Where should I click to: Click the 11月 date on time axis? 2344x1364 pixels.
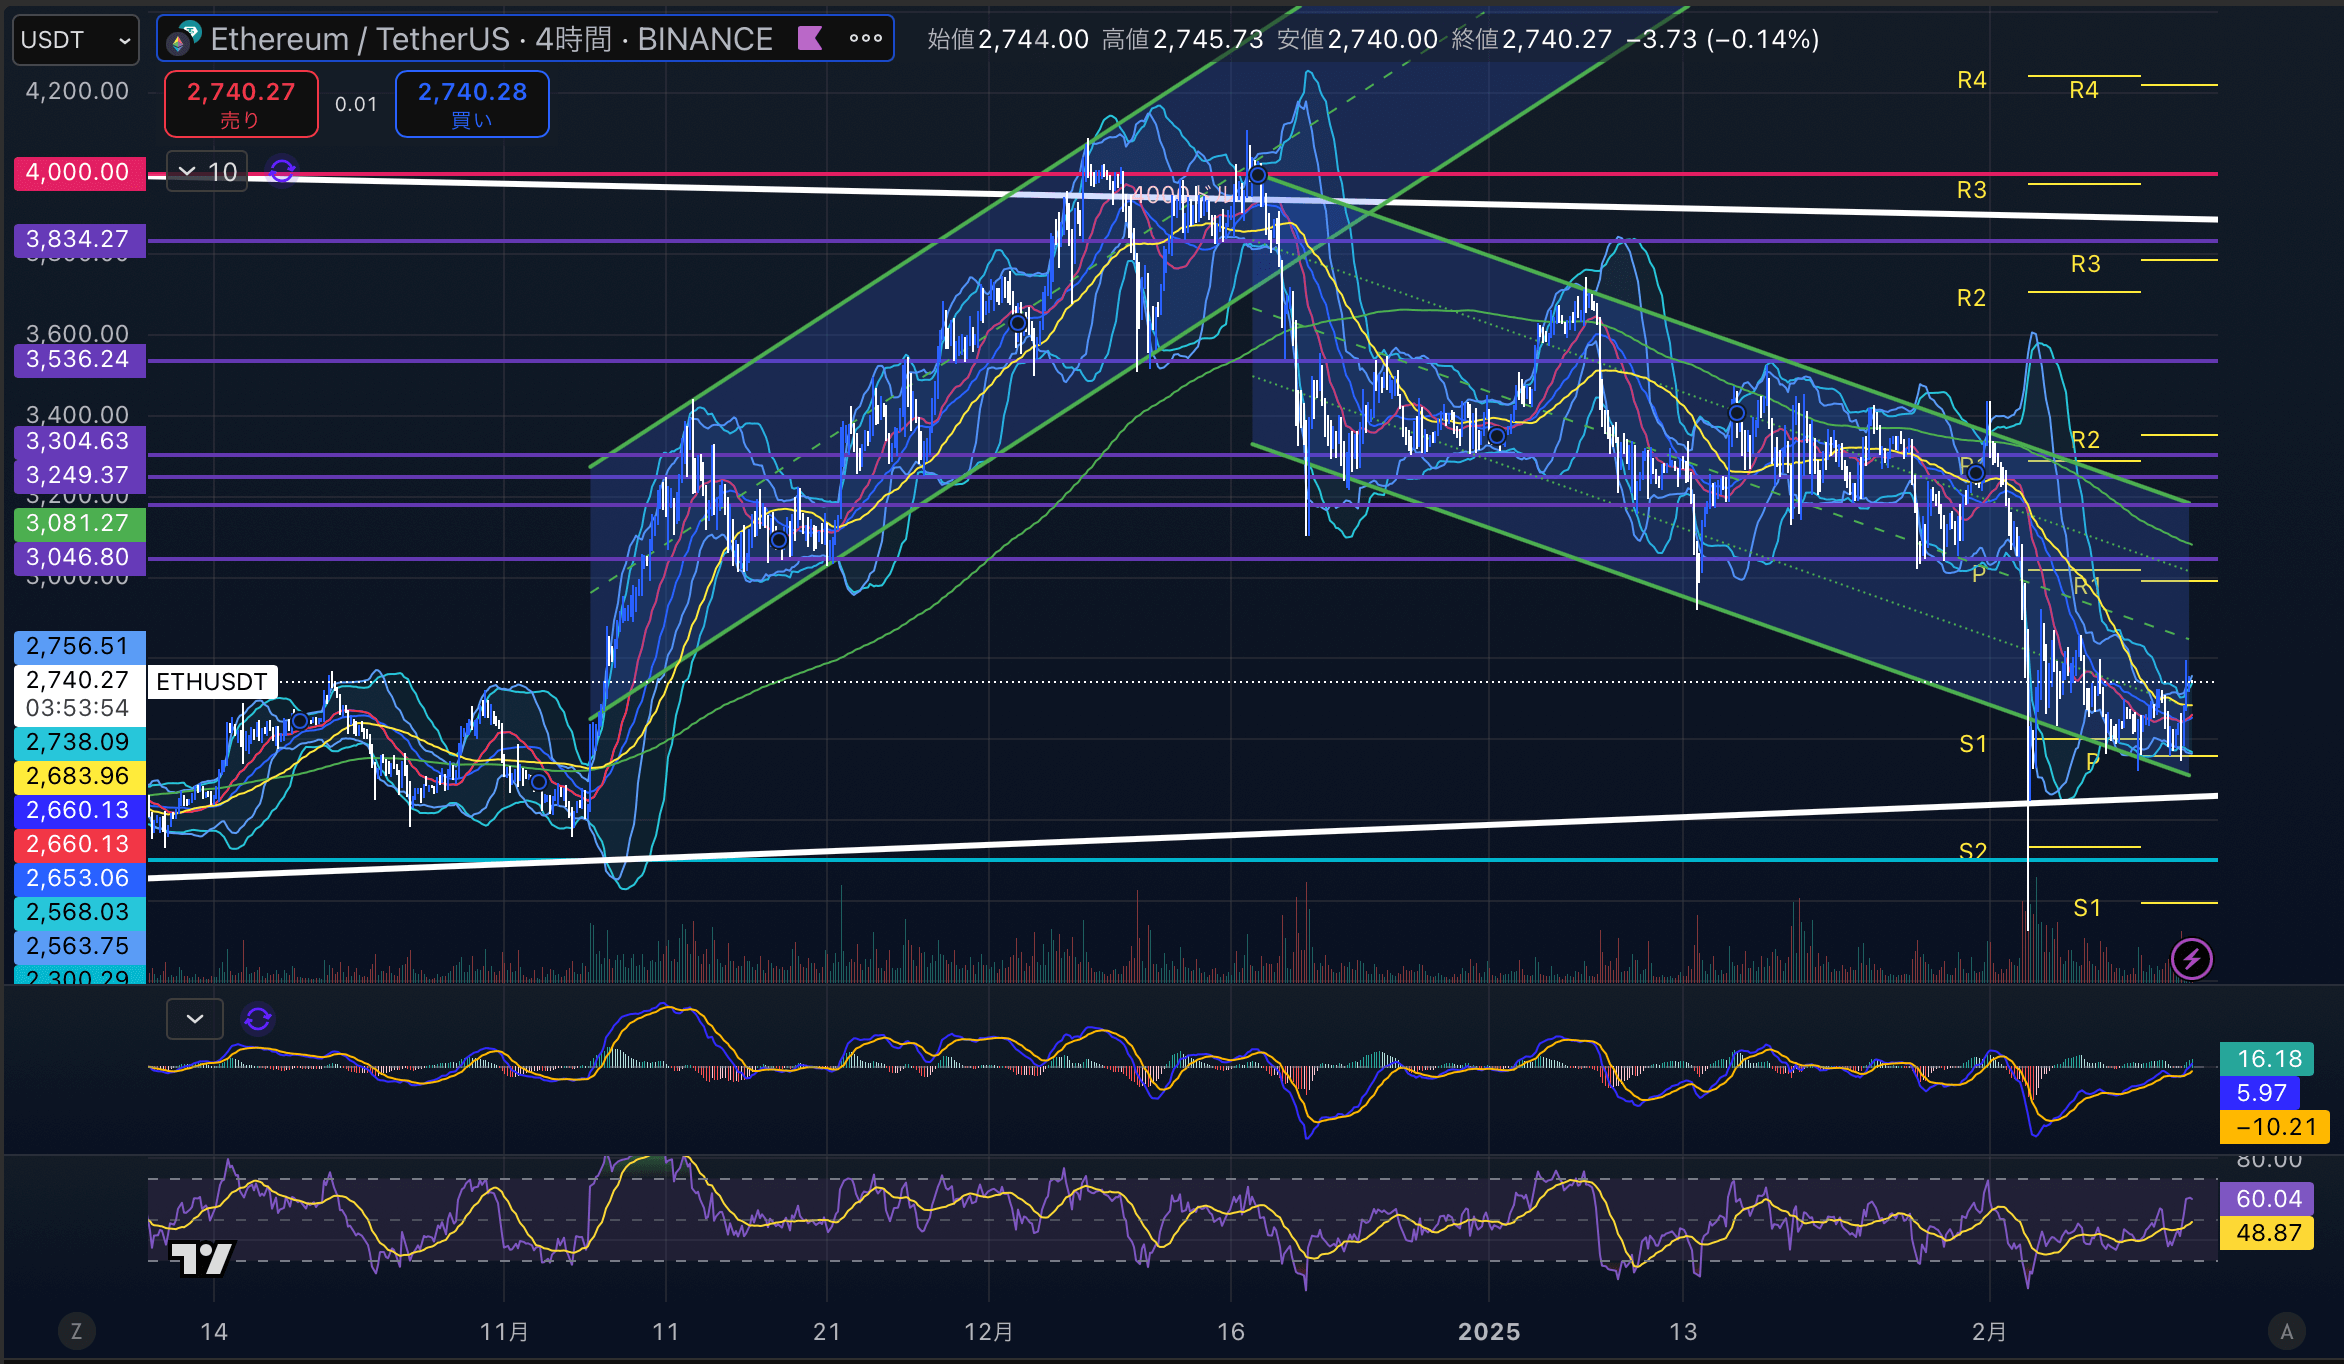tap(504, 1332)
